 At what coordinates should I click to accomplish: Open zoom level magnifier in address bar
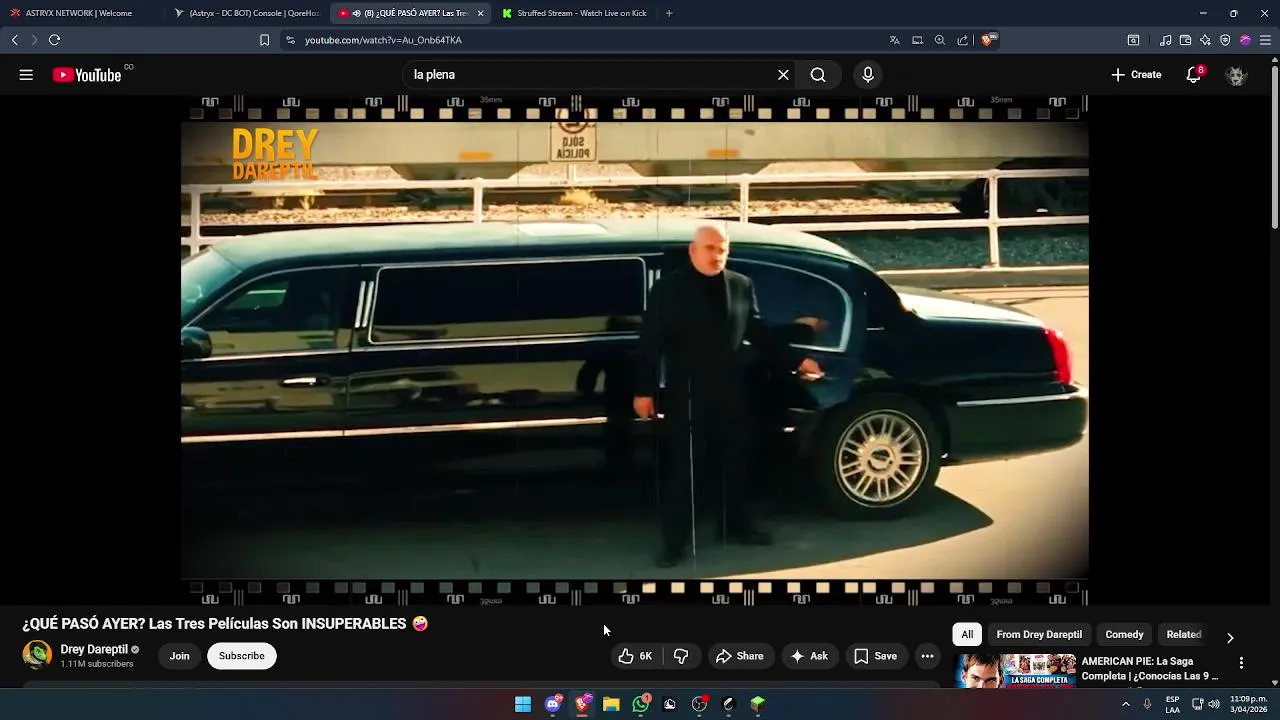click(x=940, y=40)
